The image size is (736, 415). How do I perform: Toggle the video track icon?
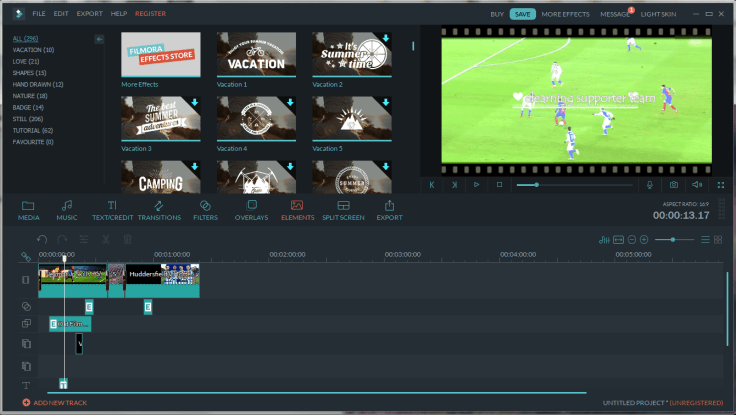click(26, 280)
